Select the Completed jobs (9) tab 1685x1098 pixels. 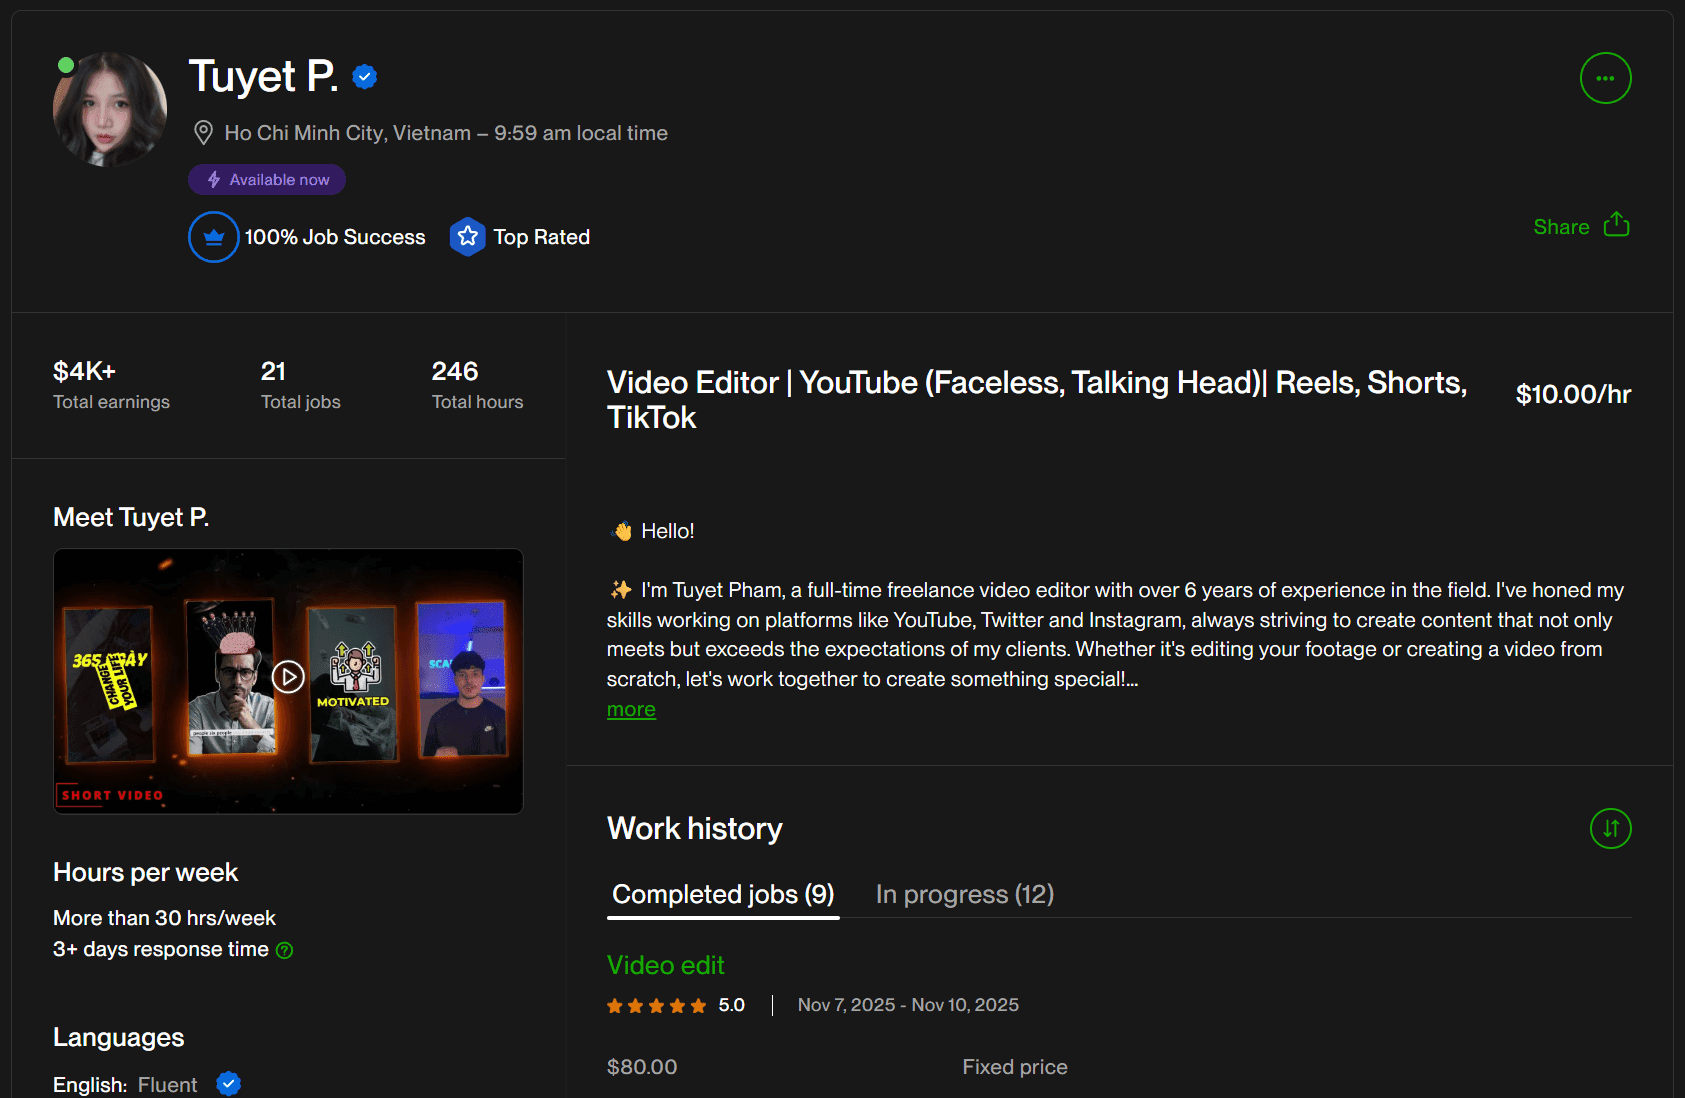(723, 894)
